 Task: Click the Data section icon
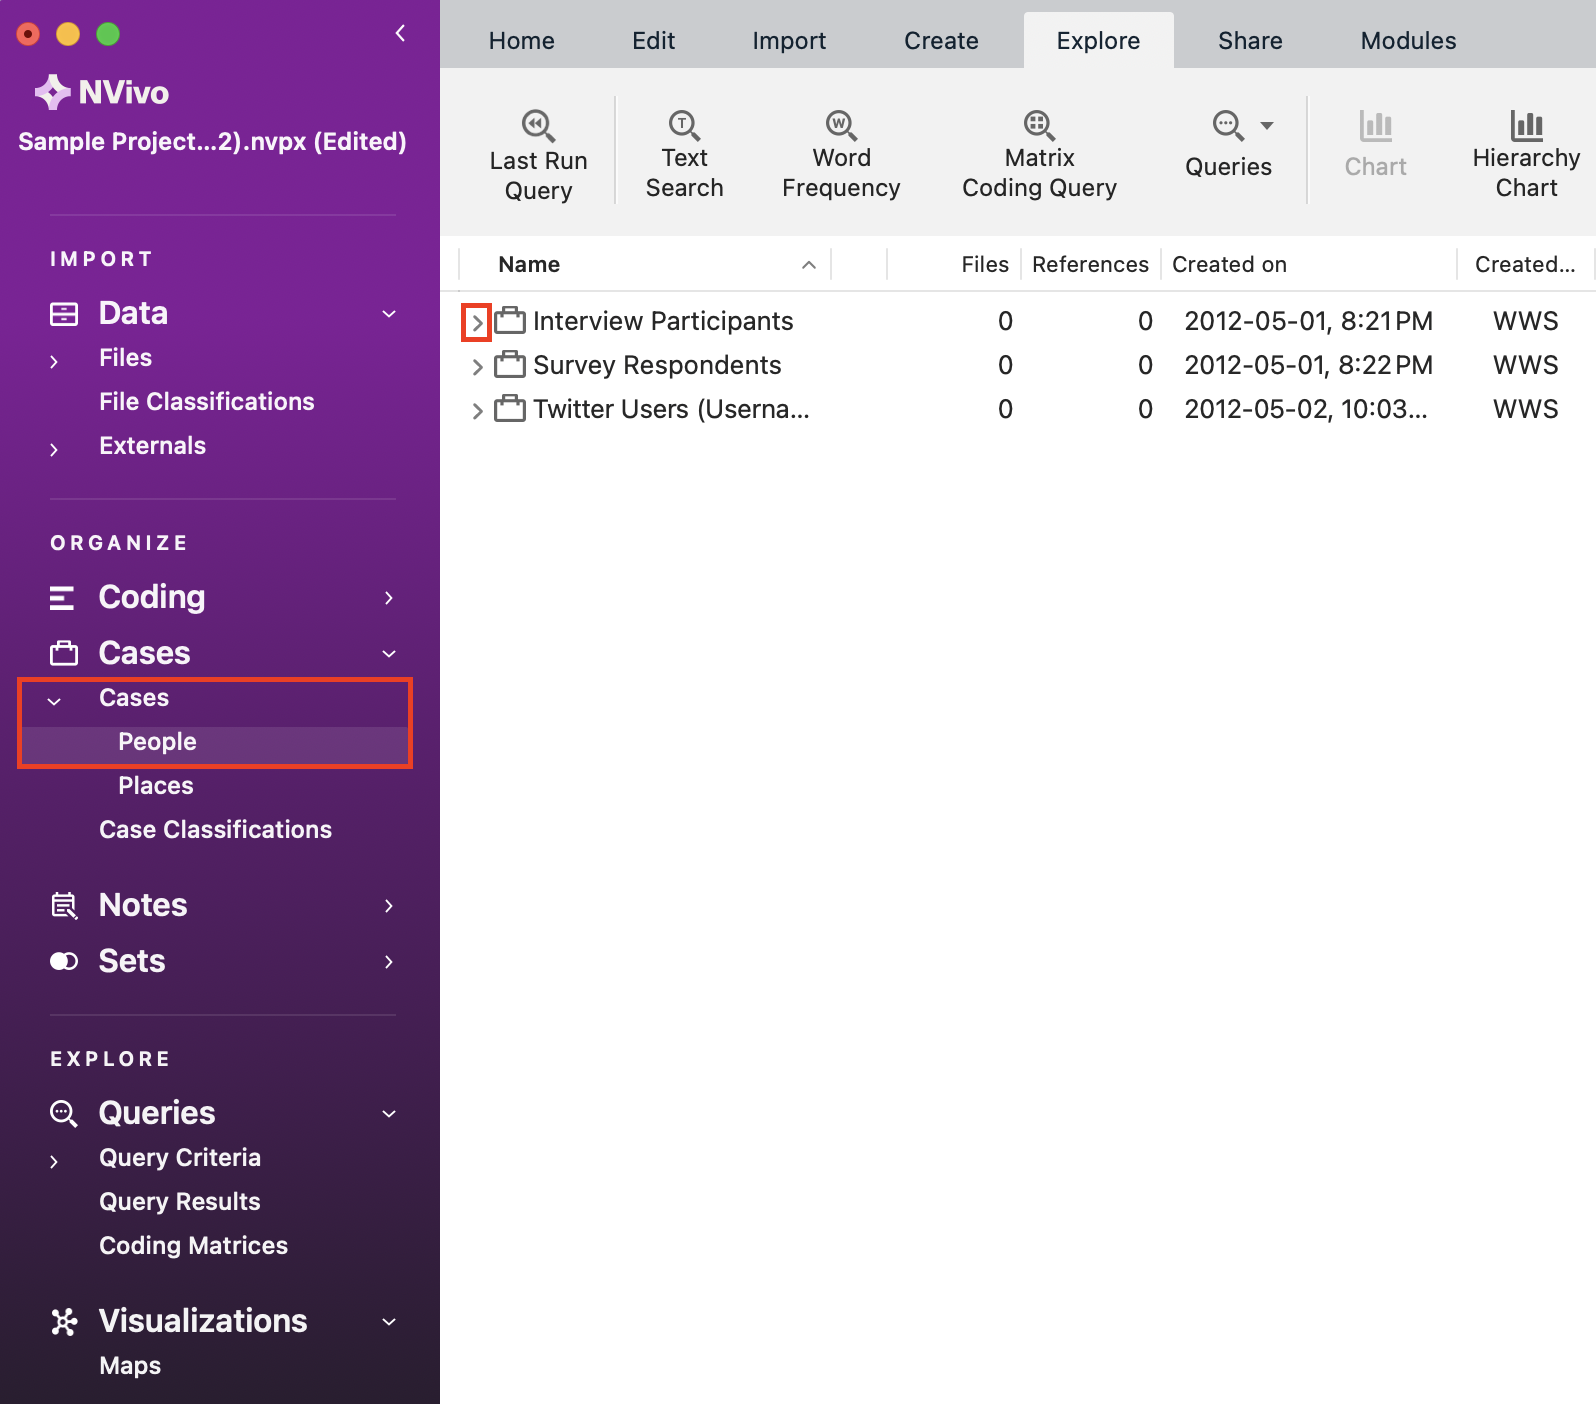pyautogui.click(x=64, y=314)
